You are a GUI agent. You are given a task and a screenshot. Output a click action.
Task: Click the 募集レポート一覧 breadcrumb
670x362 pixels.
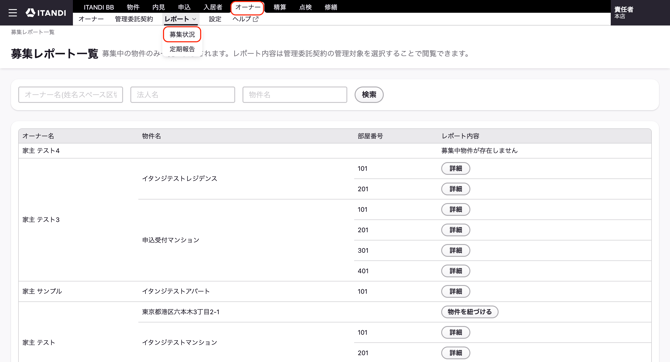coord(32,32)
